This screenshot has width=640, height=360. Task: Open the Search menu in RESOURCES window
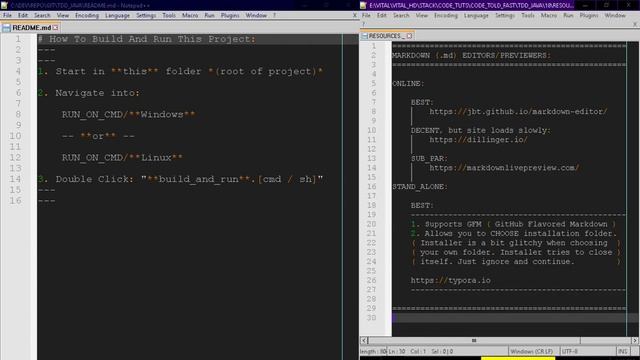[x=401, y=15]
